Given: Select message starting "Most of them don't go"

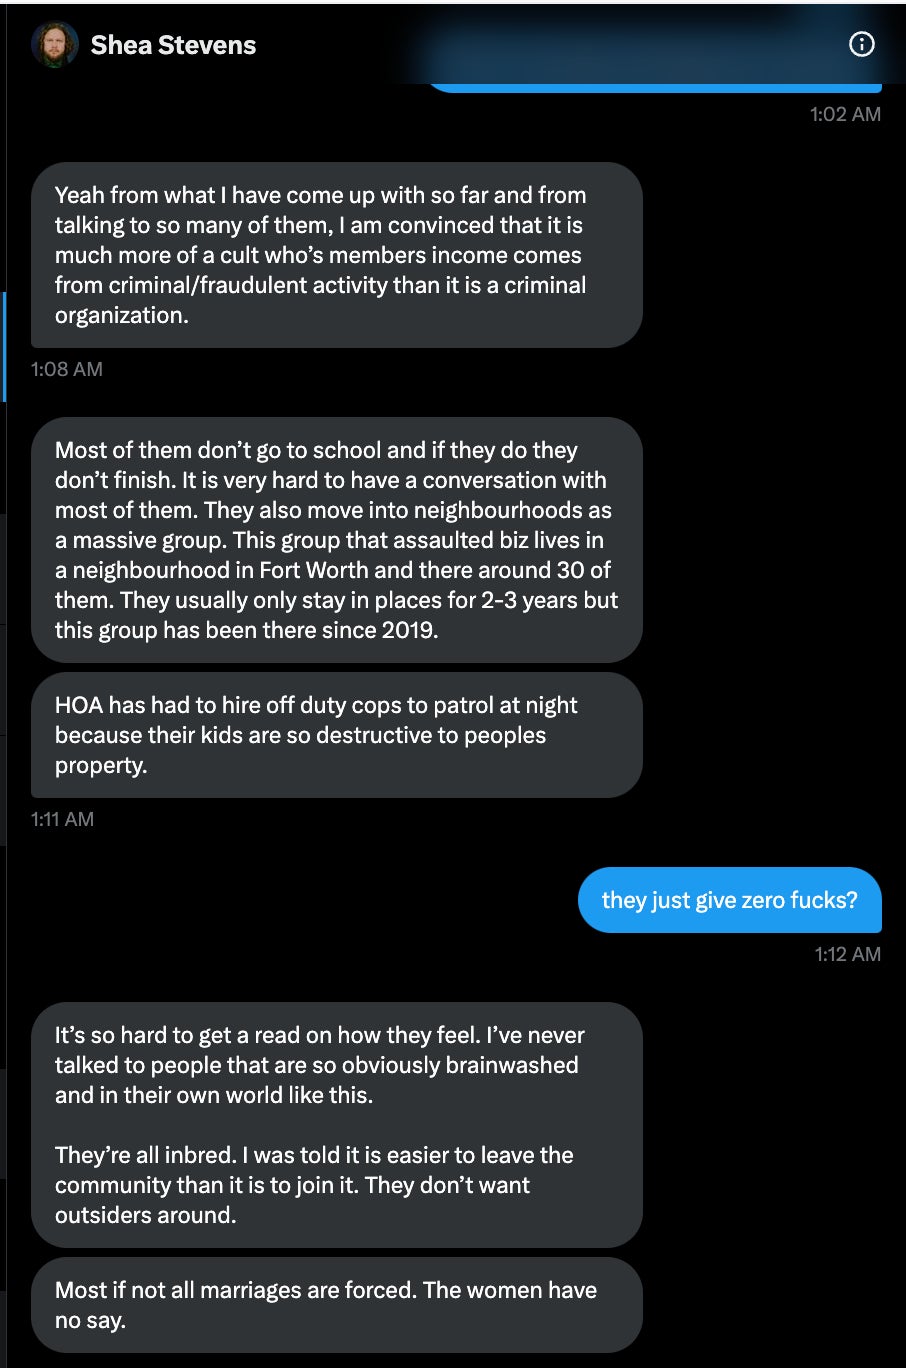Looking at the screenshot, I should [x=336, y=540].
